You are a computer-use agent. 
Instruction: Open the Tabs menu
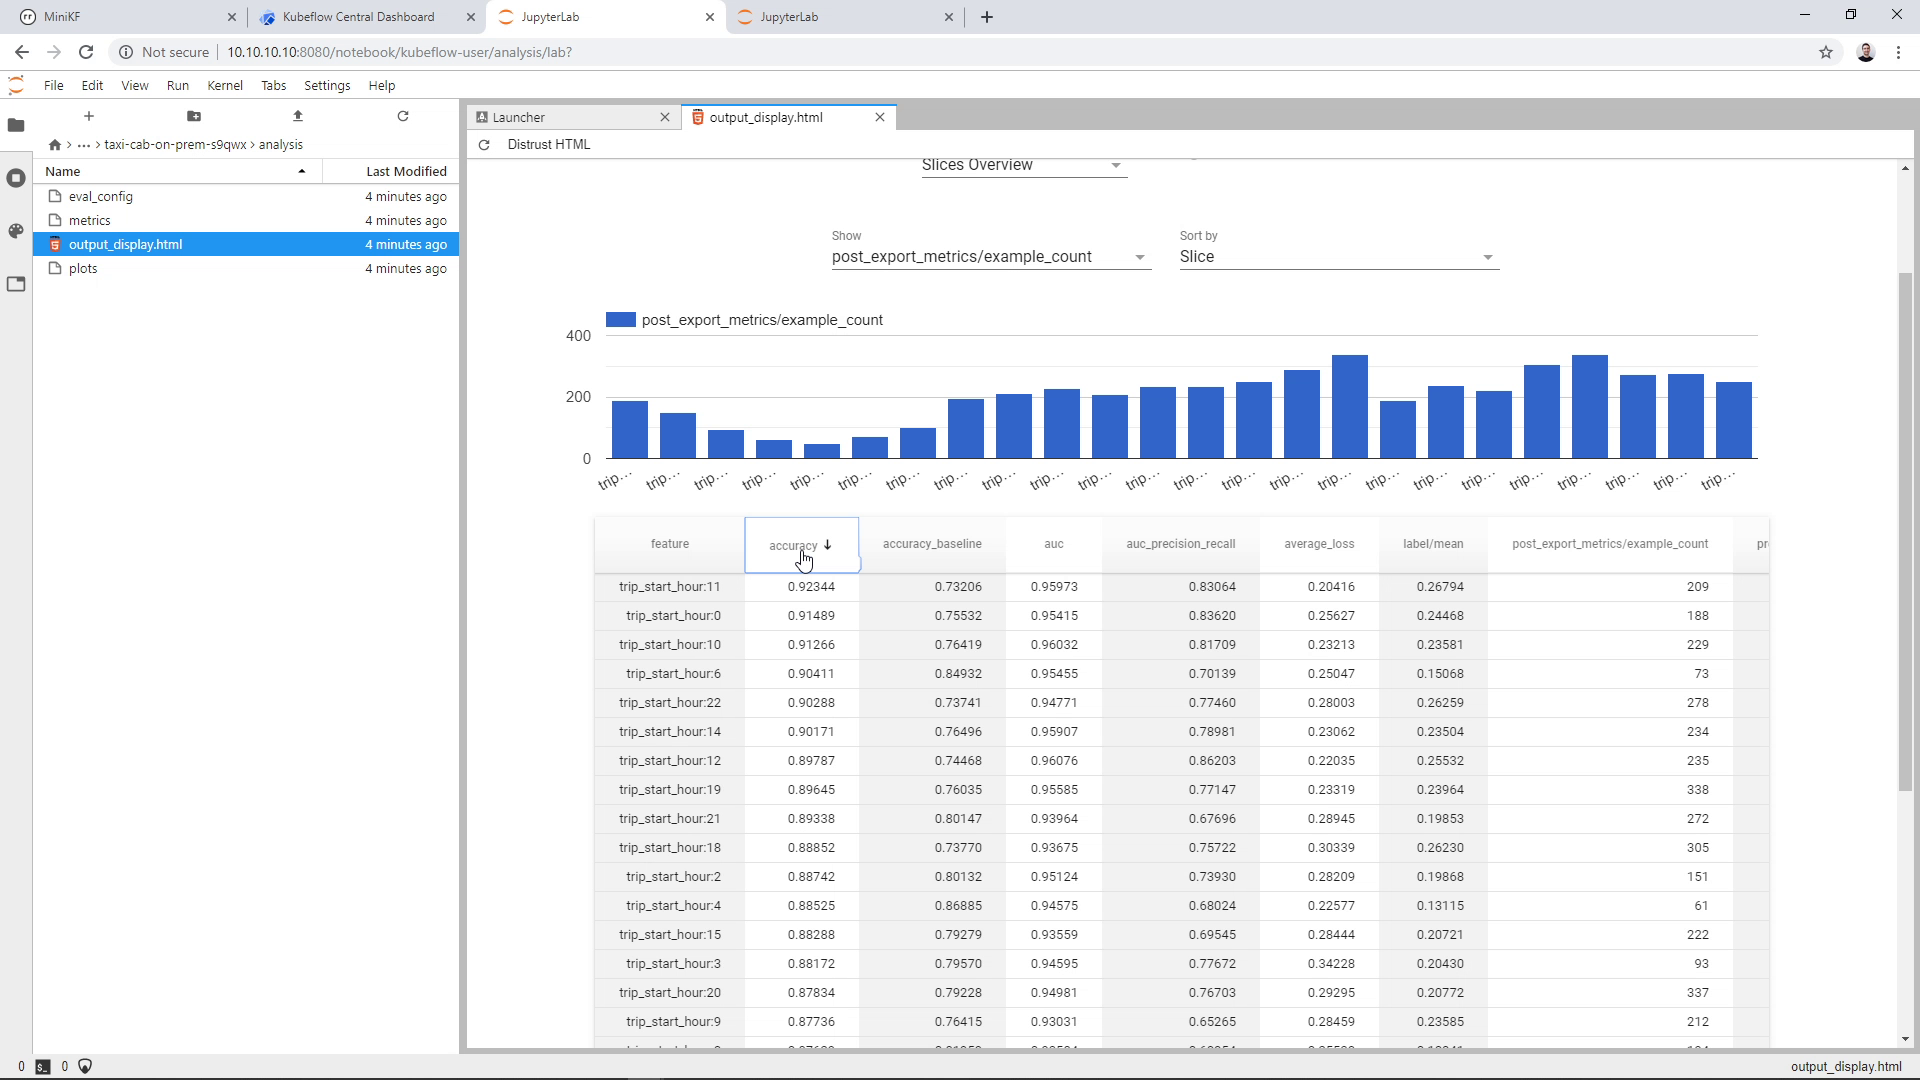[x=274, y=86]
